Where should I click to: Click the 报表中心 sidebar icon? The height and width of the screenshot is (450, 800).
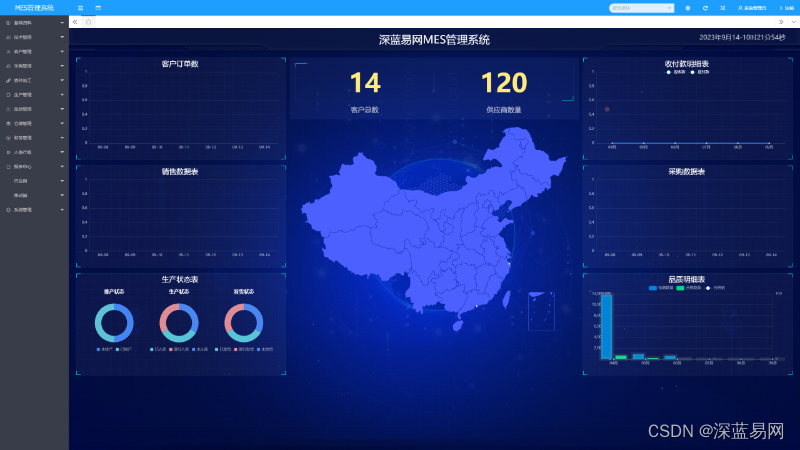(8, 167)
